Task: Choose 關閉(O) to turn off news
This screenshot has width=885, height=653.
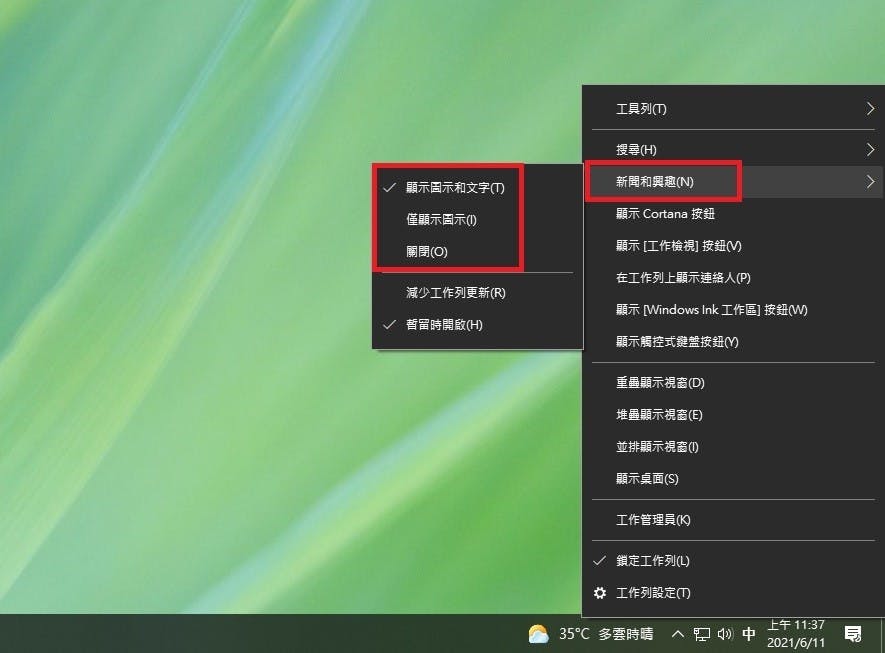Action: [477, 252]
